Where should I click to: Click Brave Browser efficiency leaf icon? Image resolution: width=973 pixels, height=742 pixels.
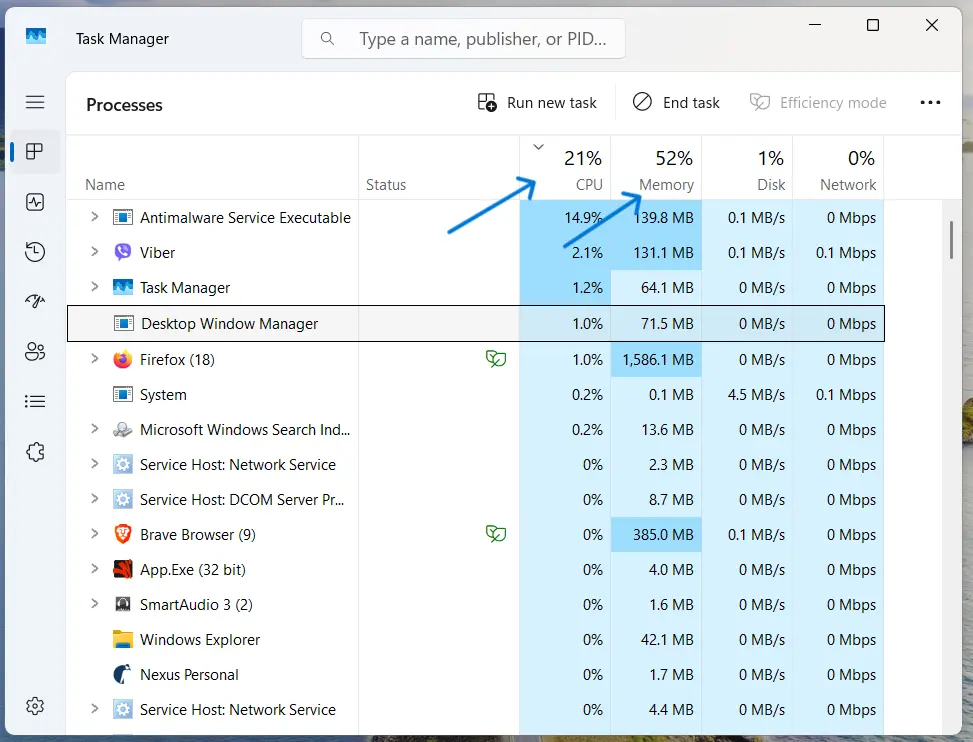[x=496, y=534]
